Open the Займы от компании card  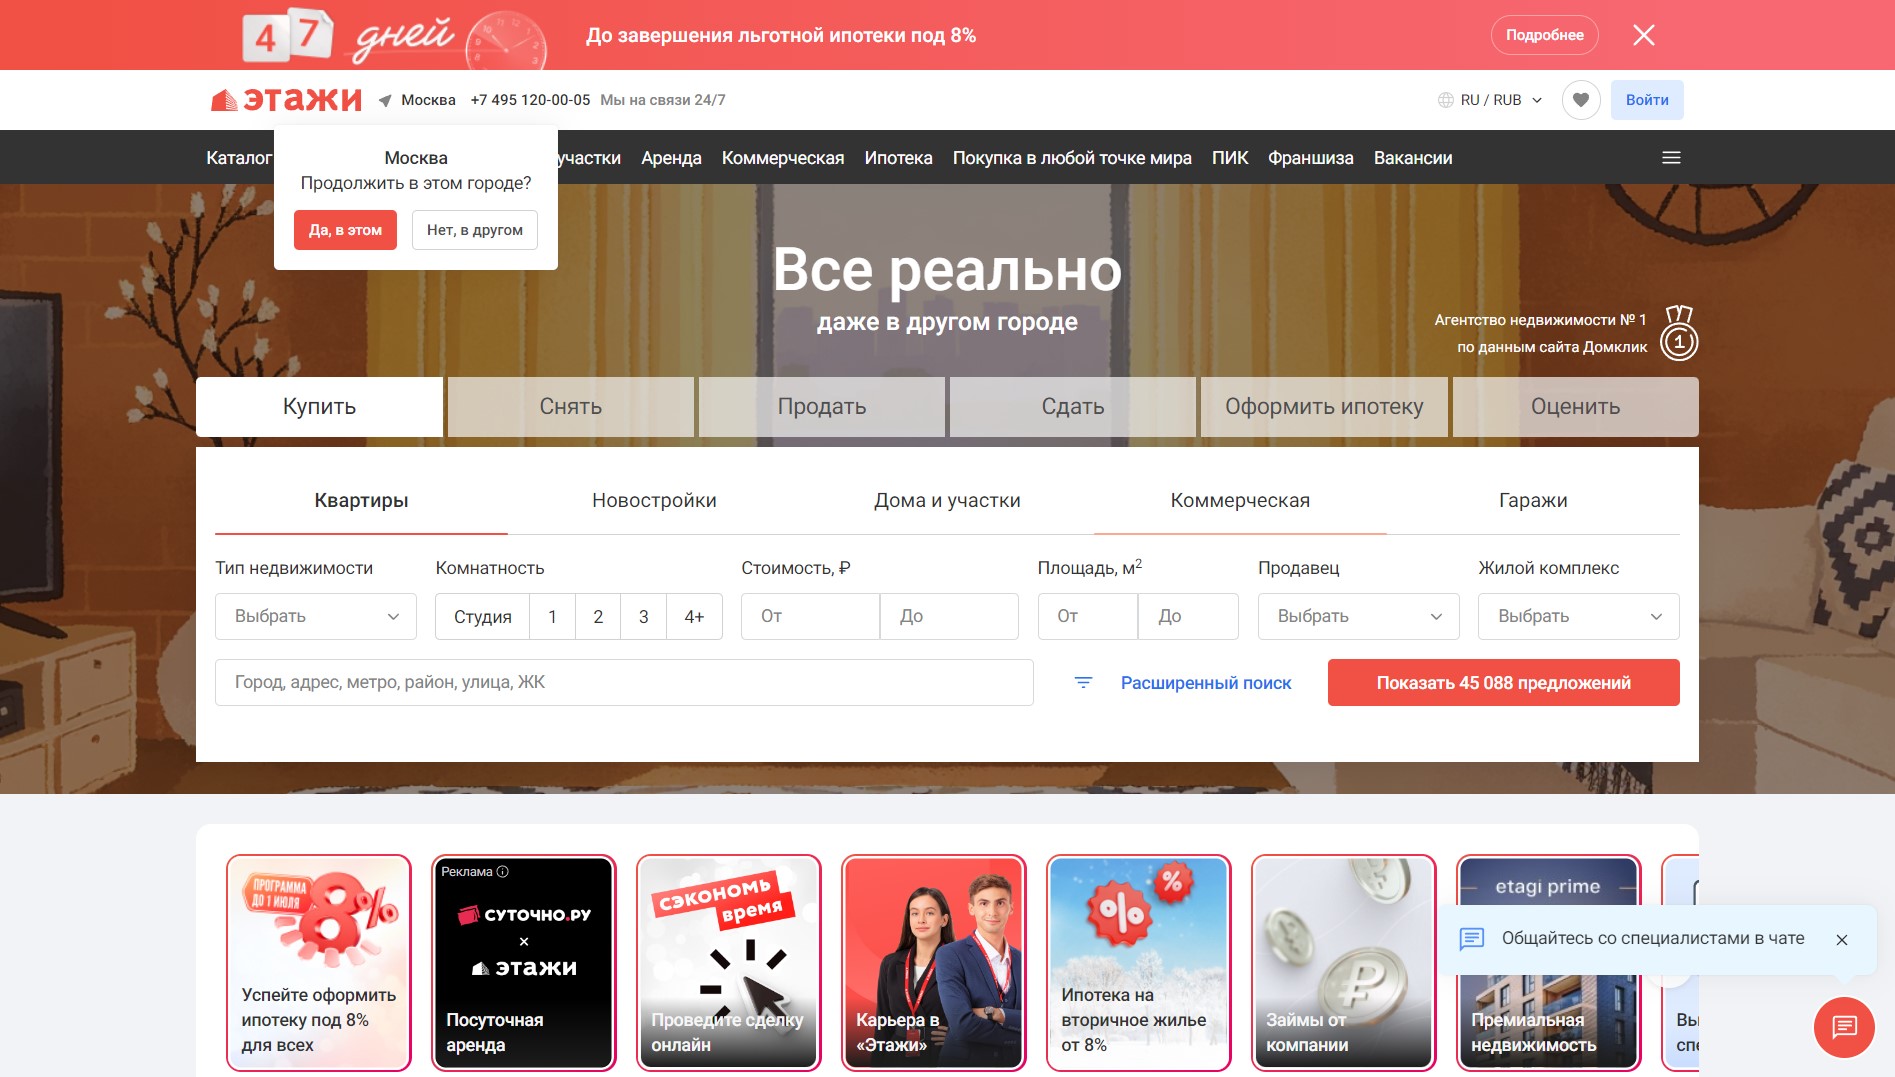[x=1344, y=963]
